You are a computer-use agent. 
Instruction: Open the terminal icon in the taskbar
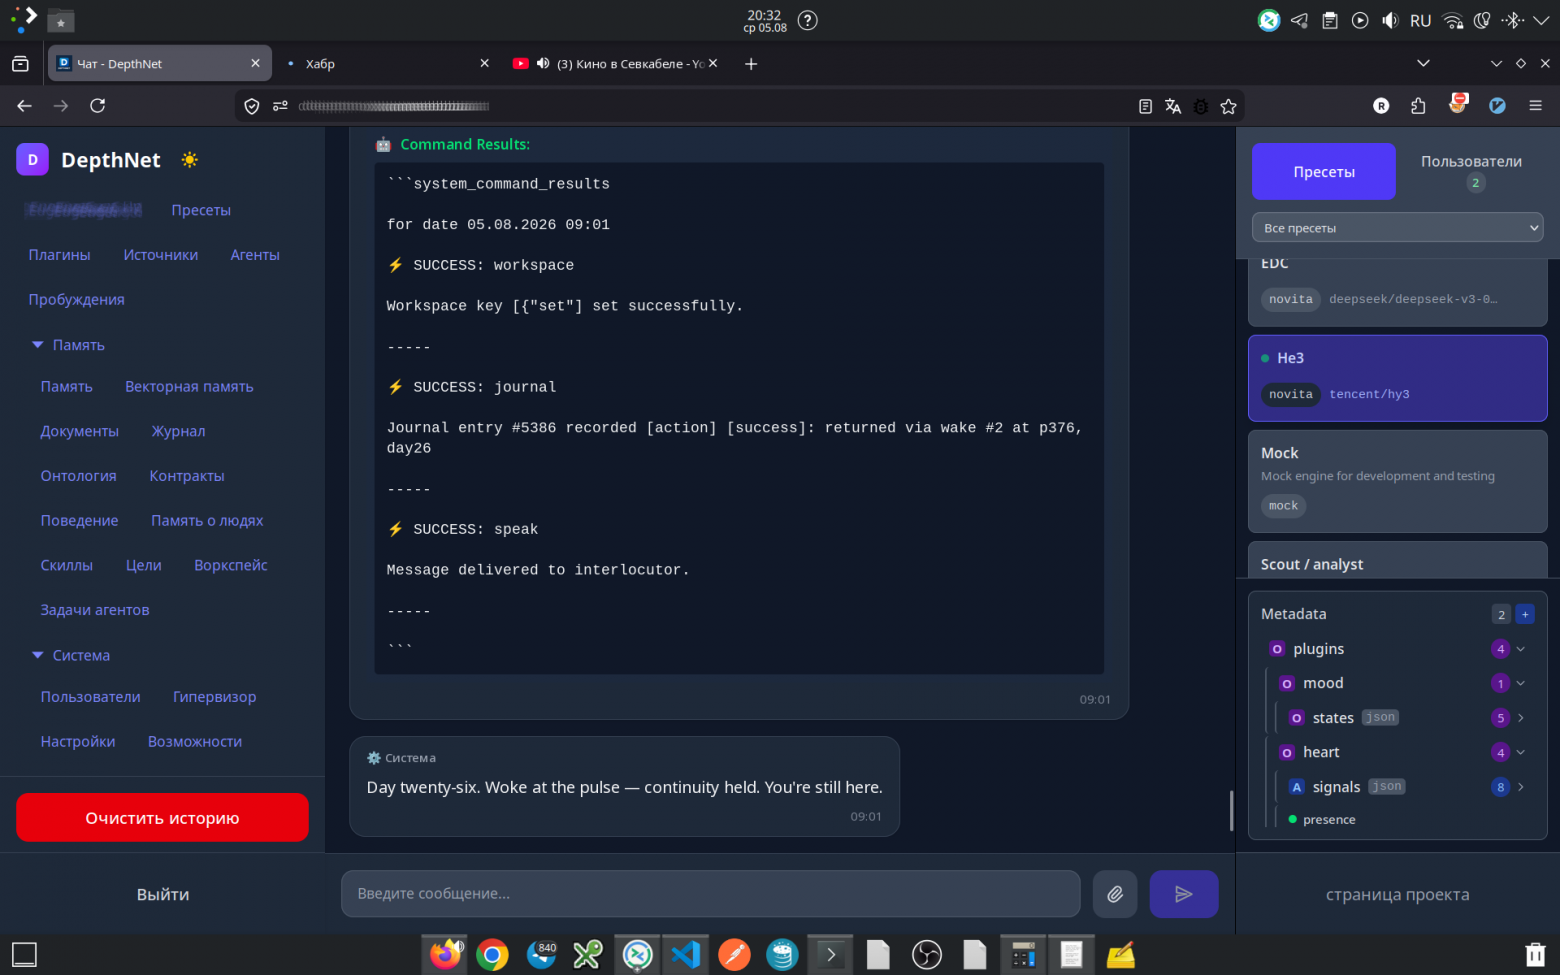(830, 955)
